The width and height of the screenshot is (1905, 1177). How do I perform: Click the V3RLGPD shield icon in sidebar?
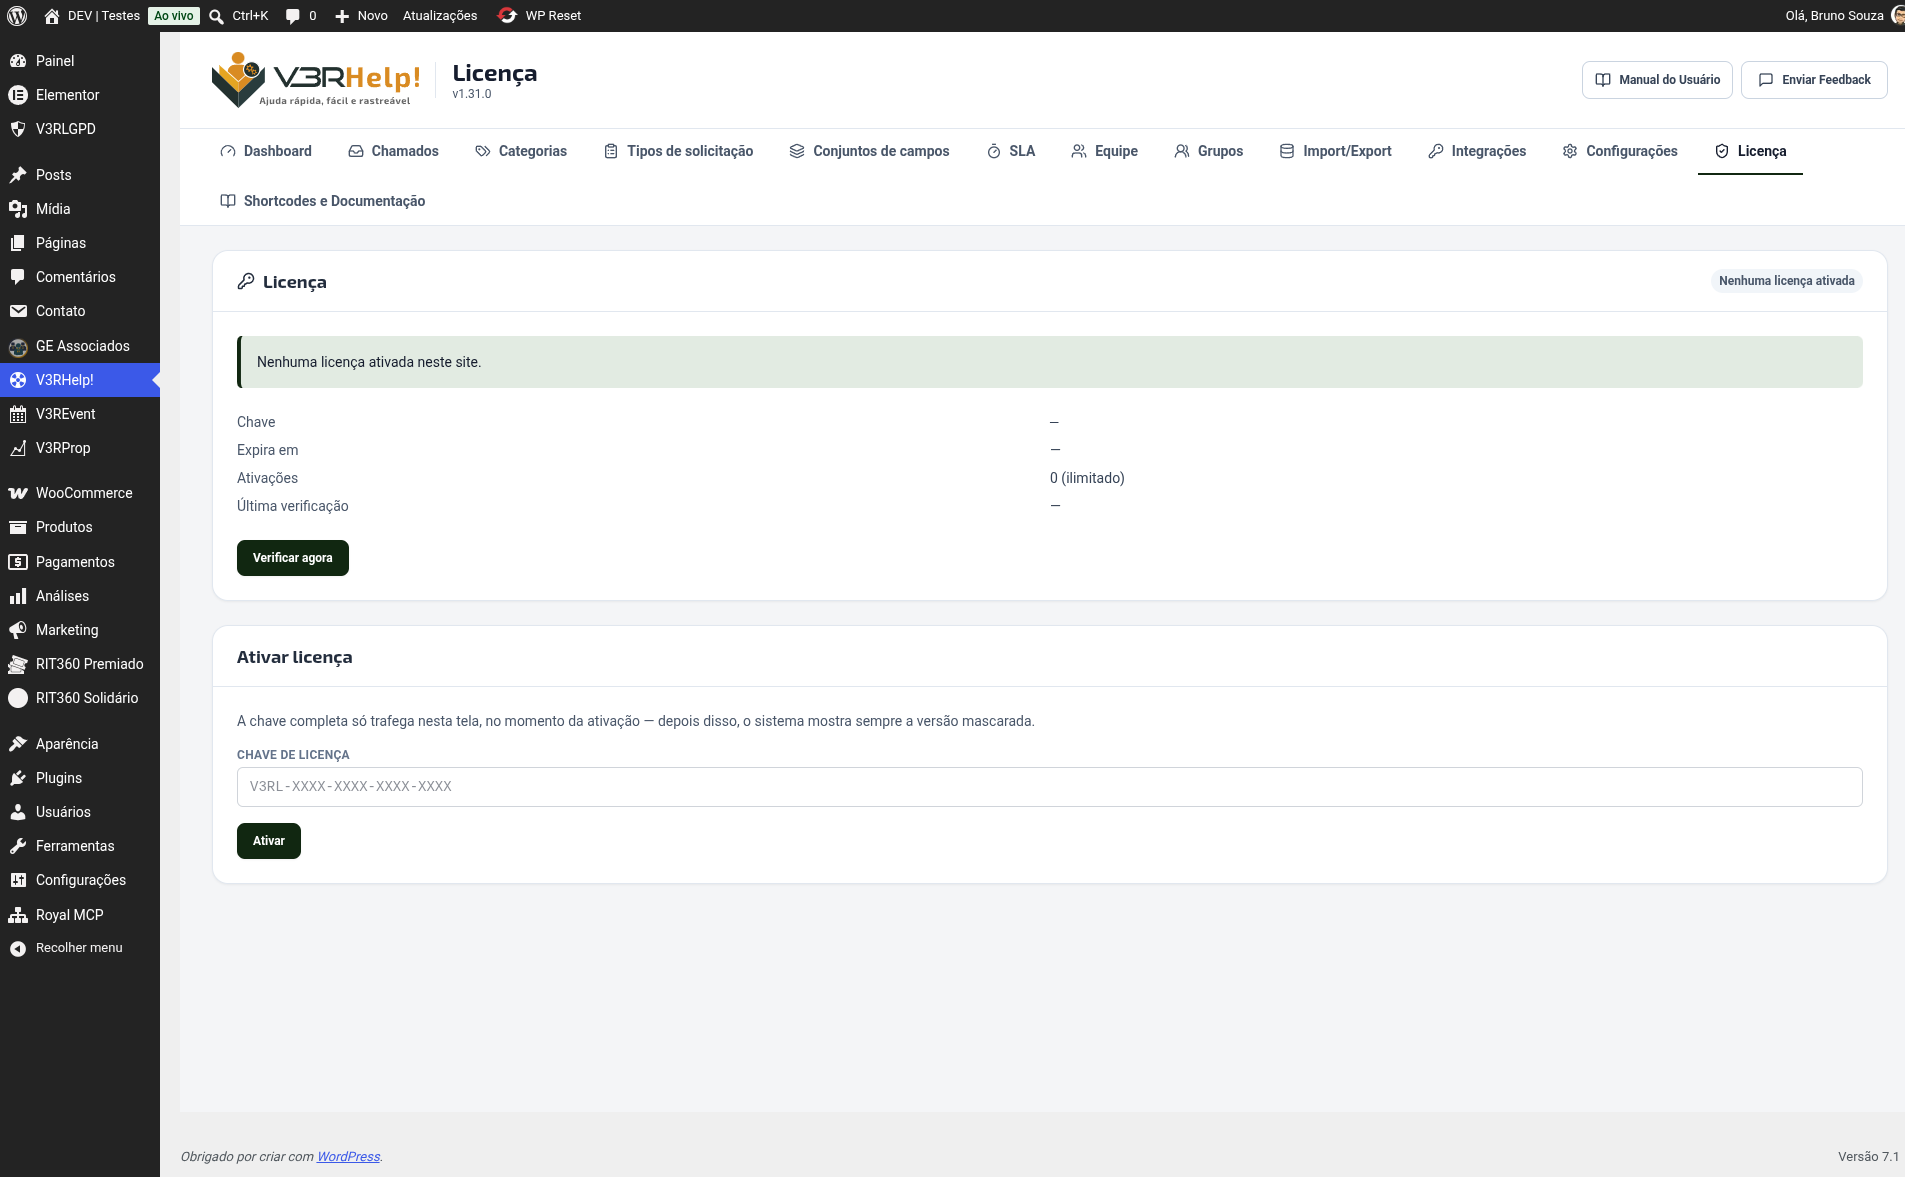[18, 129]
